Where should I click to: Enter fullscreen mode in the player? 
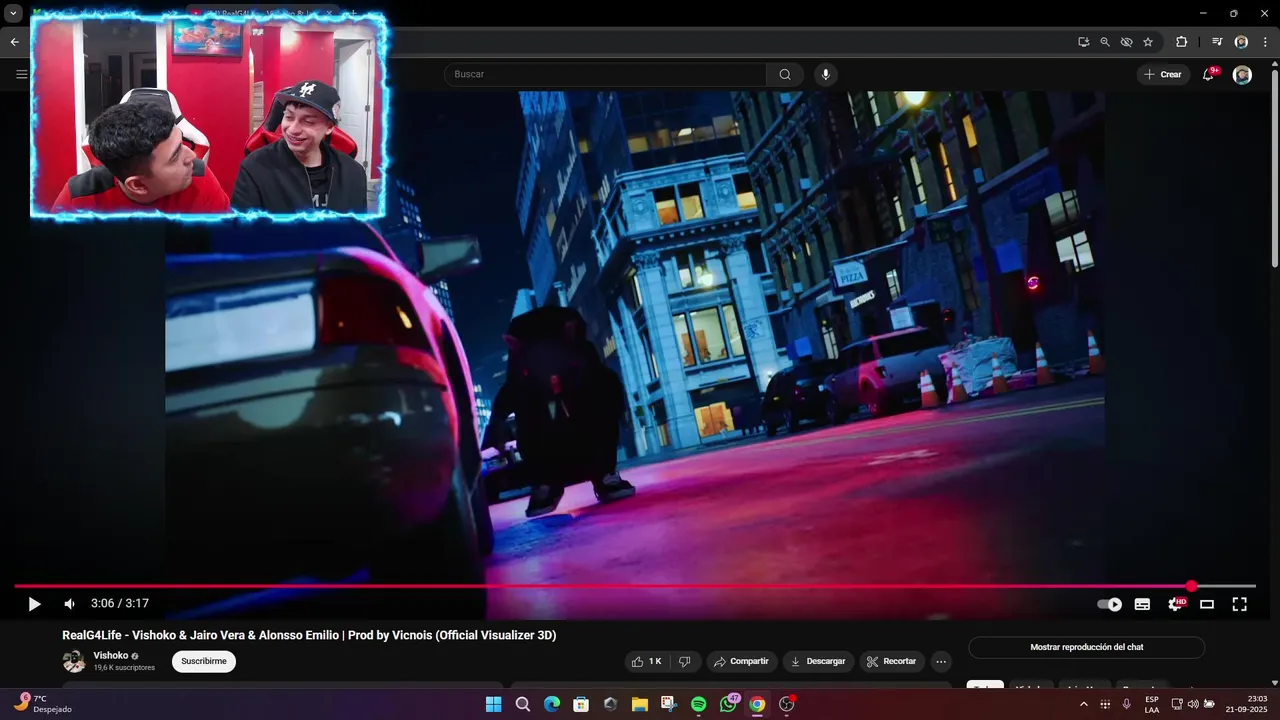pyautogui.click(x=1239, y=604)
